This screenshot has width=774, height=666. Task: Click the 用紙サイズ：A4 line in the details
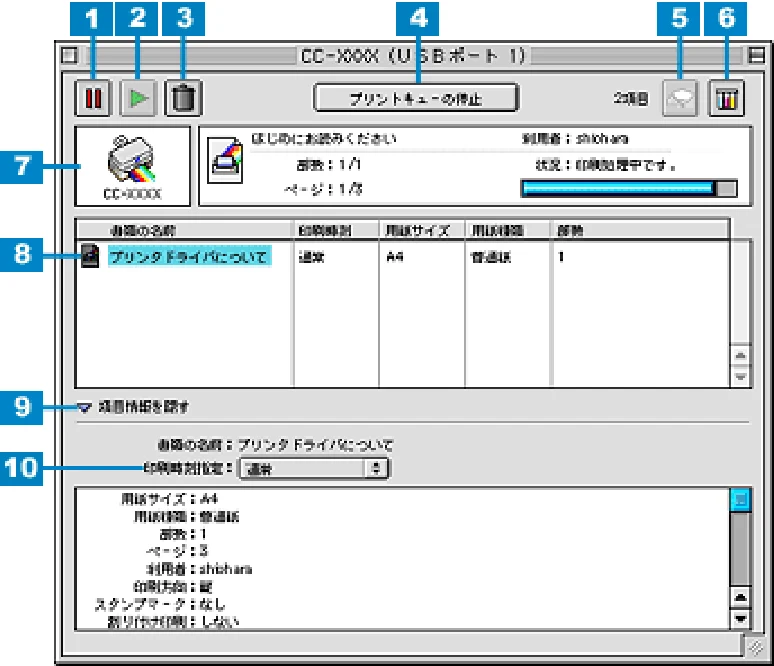pyautogui.click(x=169, y=499)
